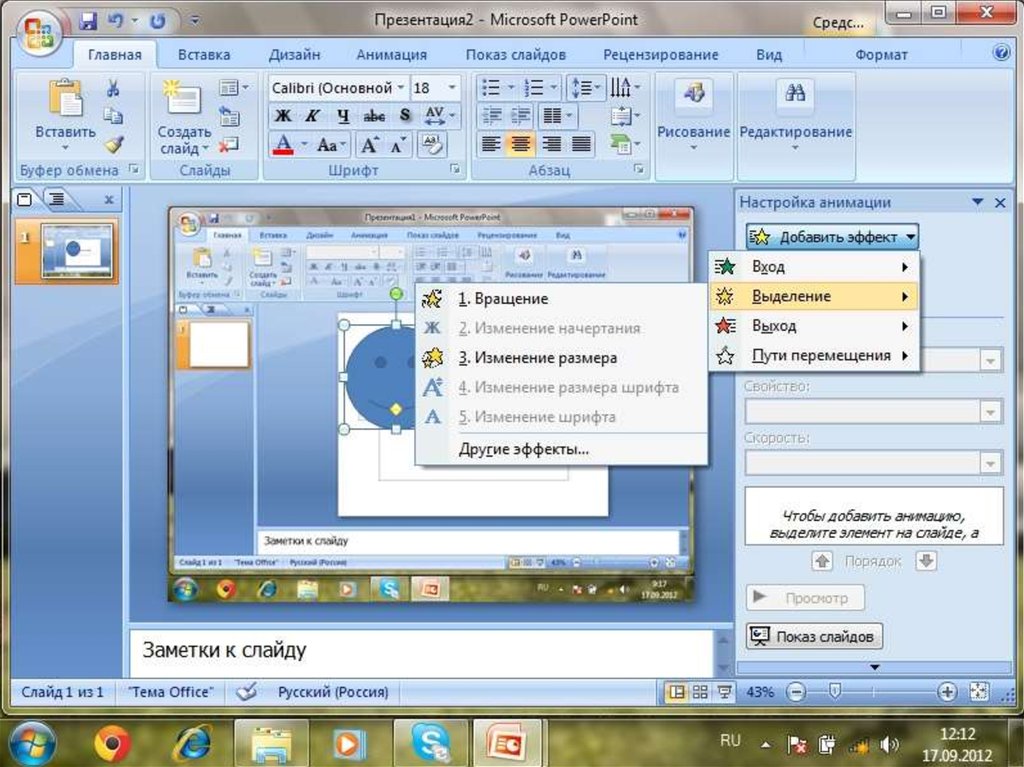This screenshot has width=1024, height=767.
Task: Select Изменение размера effect
Action: click(561, 357)
